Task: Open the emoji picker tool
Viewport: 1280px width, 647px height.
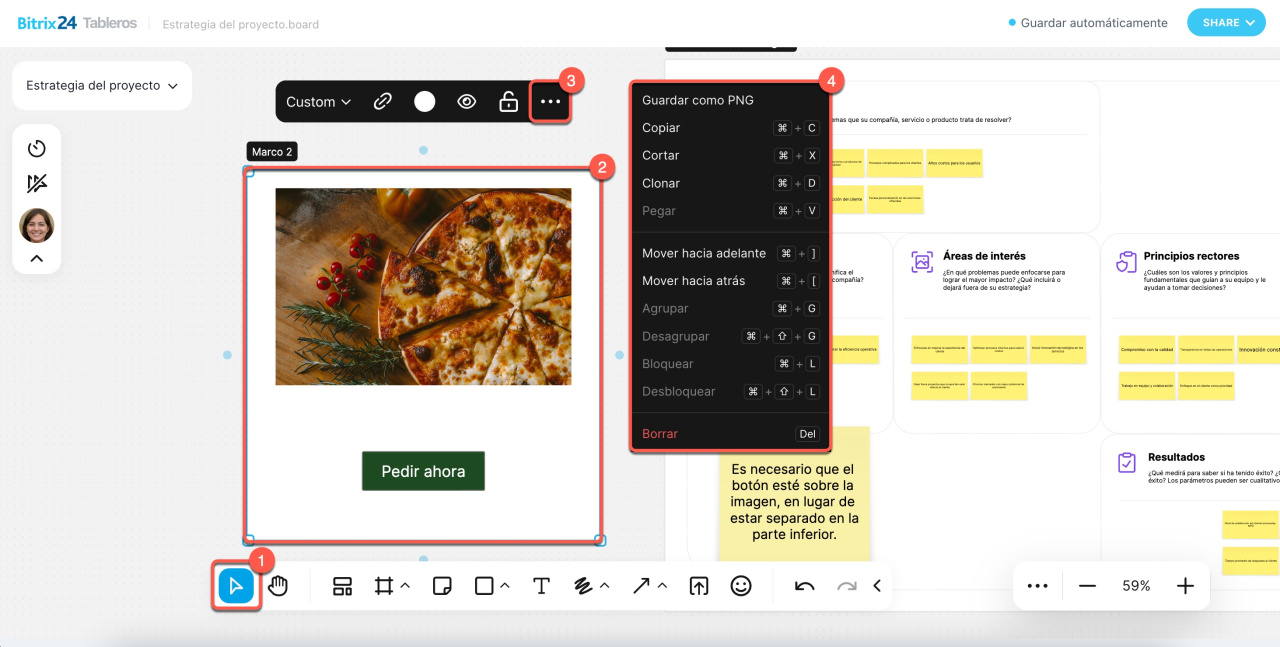Action: click(x=741, y=586)
